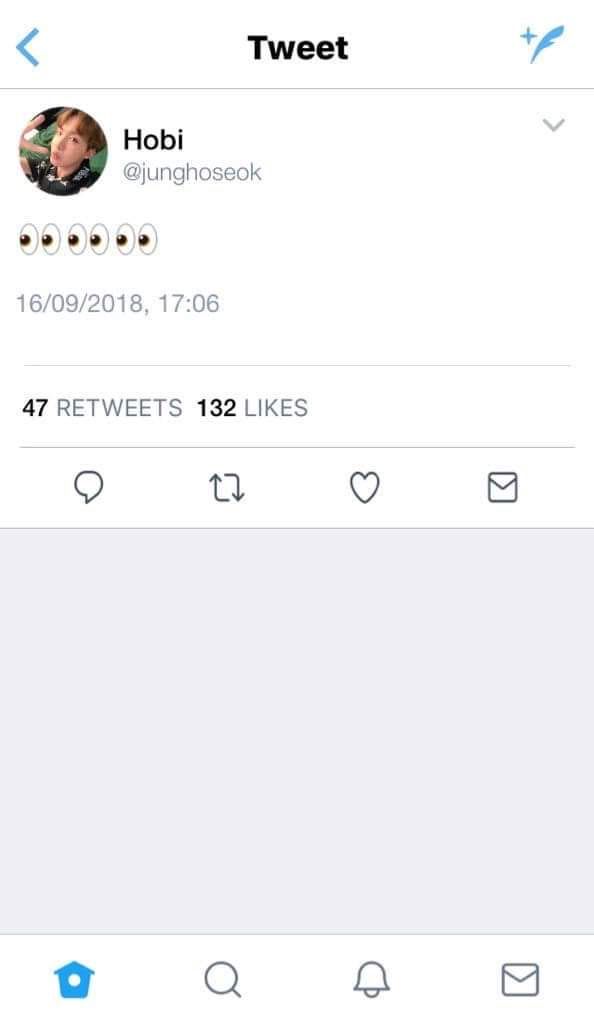Open the Hobi display name profile
Viewport: 594px width, 1023px height.
[x=153, y=140]
